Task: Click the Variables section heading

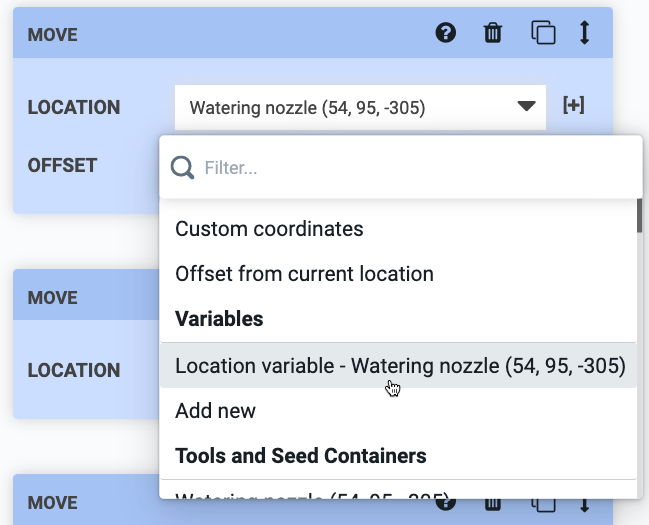Action: pos(219,319)
